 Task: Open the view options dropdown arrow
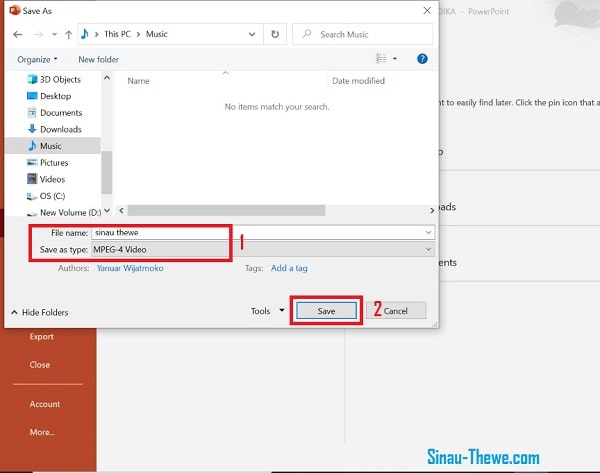(395, 59)
